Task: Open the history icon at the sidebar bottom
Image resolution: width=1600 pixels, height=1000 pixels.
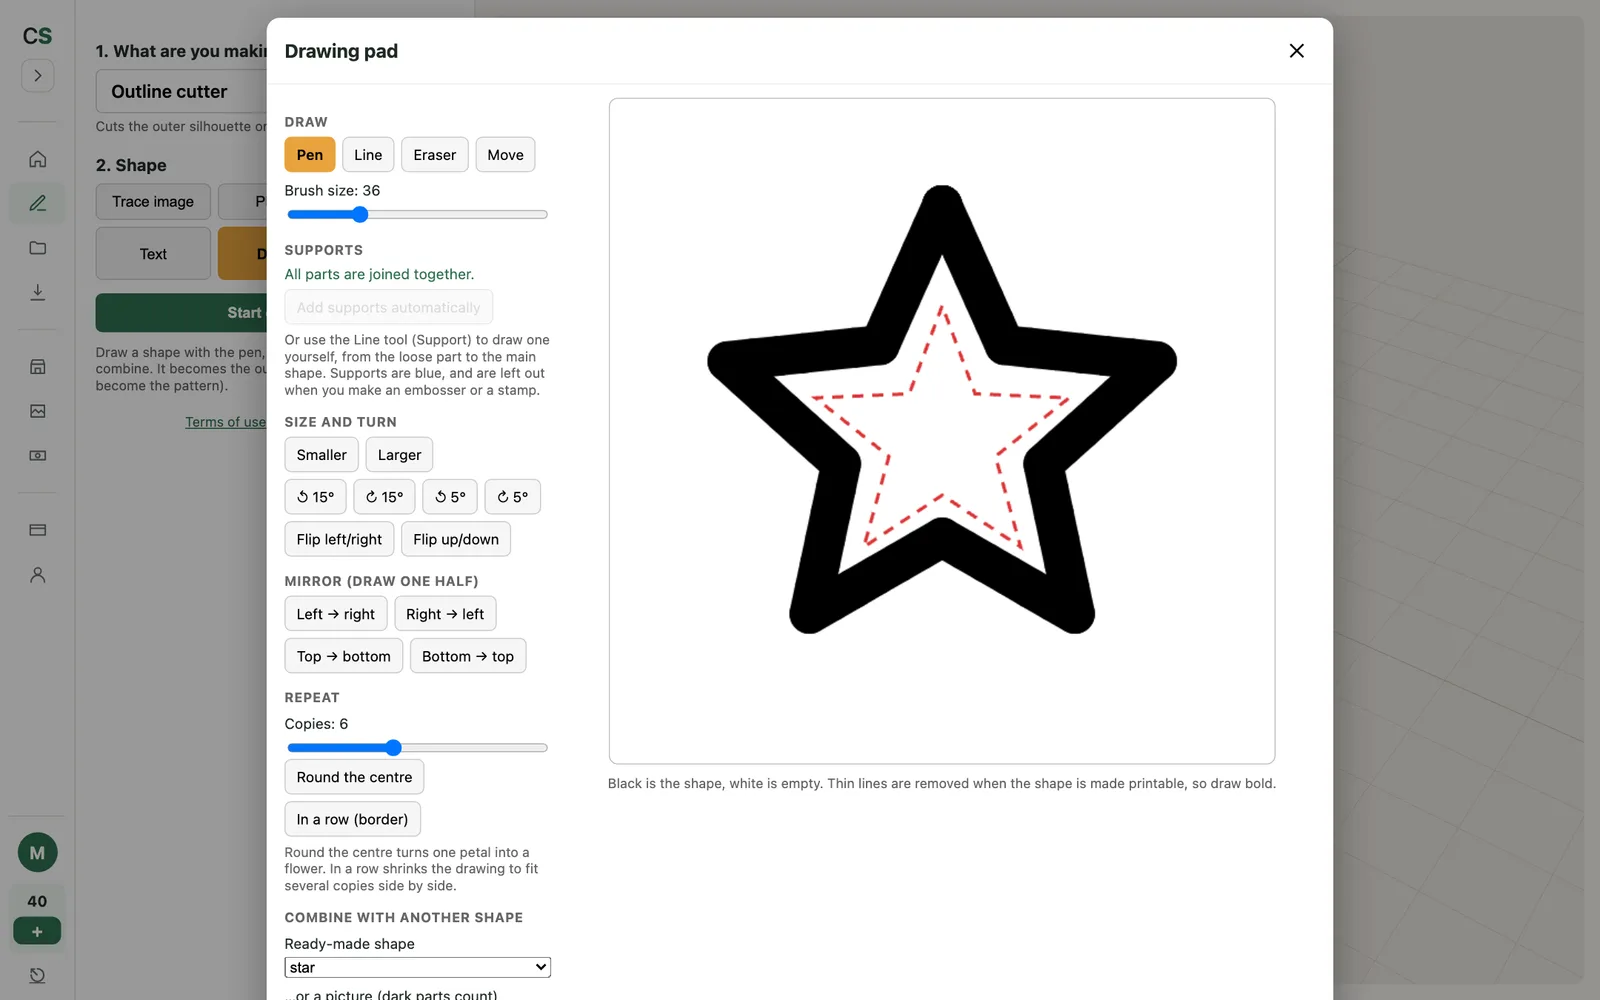Action: (x=37, y=975)
